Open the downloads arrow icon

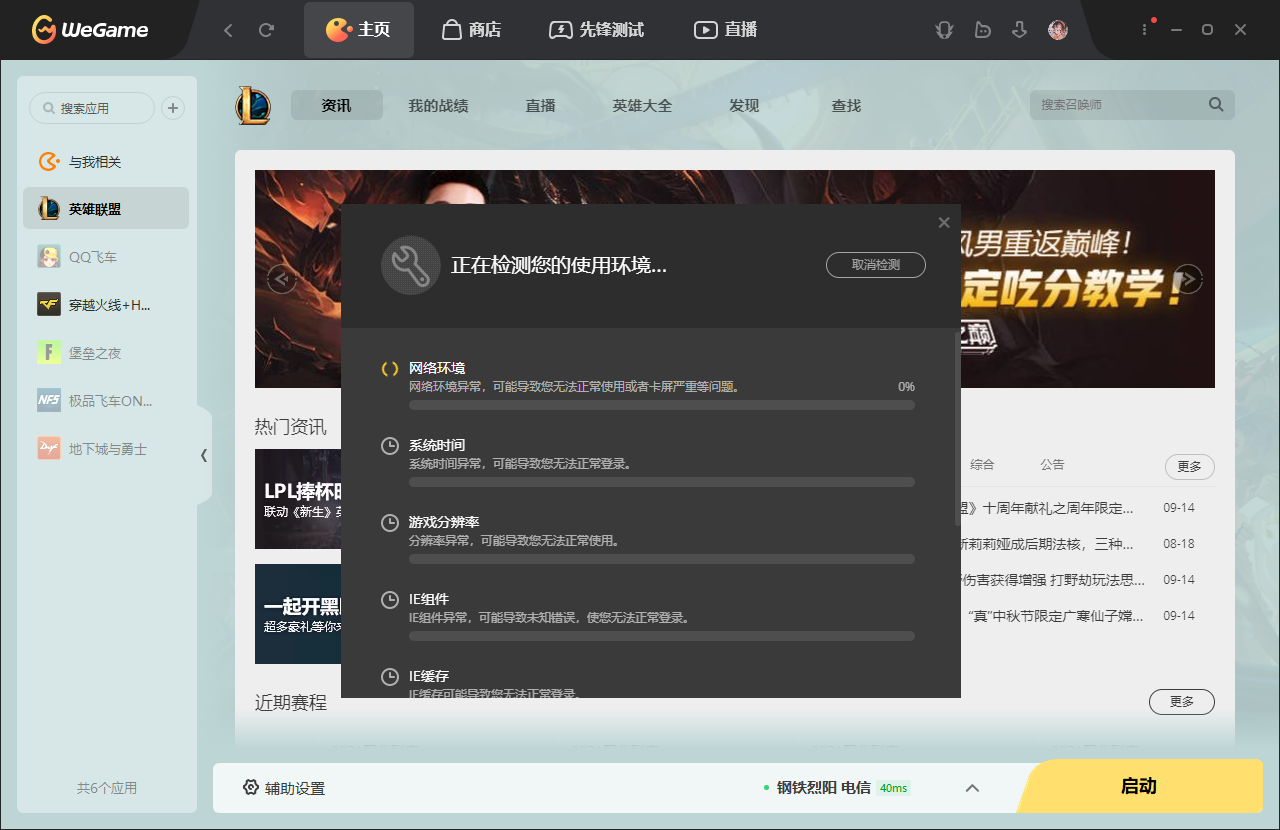[x=1020, y=30]
